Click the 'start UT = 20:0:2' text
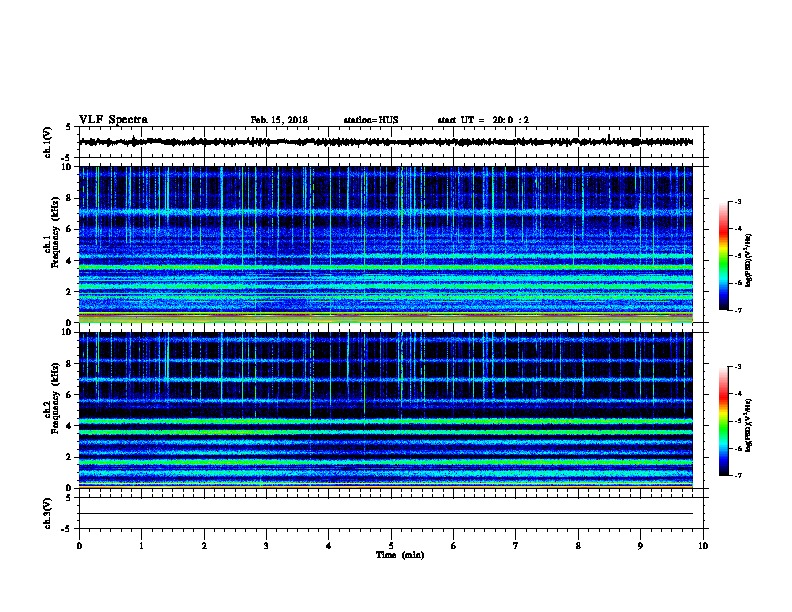 tap(483, 120)
